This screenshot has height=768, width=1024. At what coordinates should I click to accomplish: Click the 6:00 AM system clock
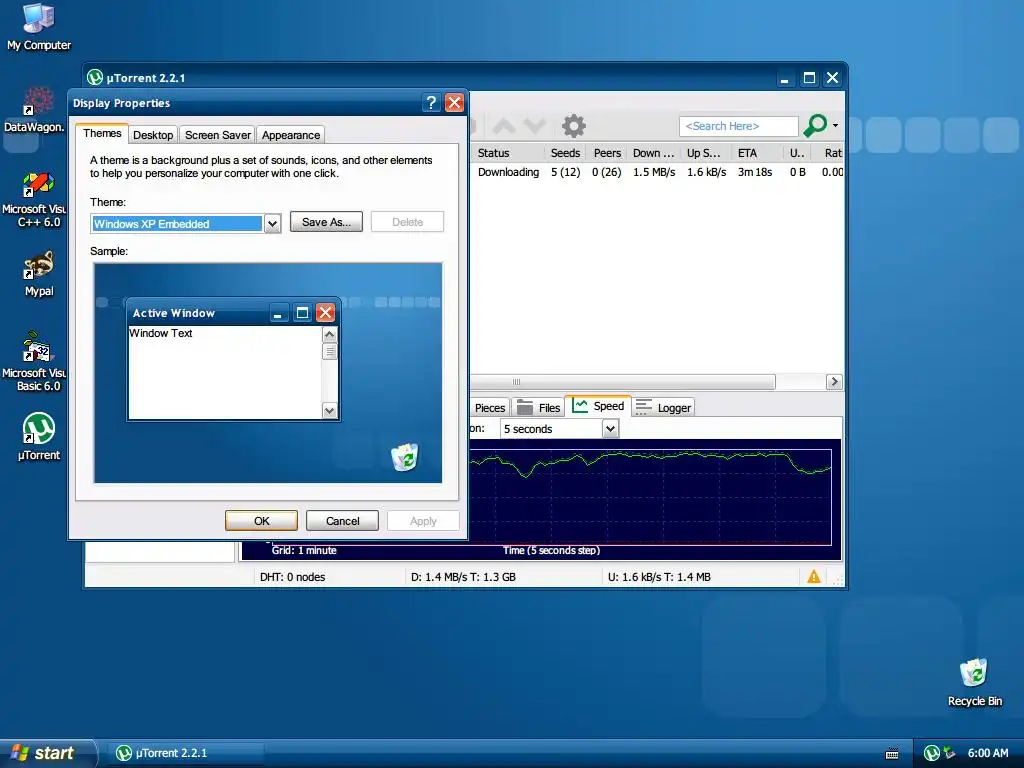coord(987,753)
